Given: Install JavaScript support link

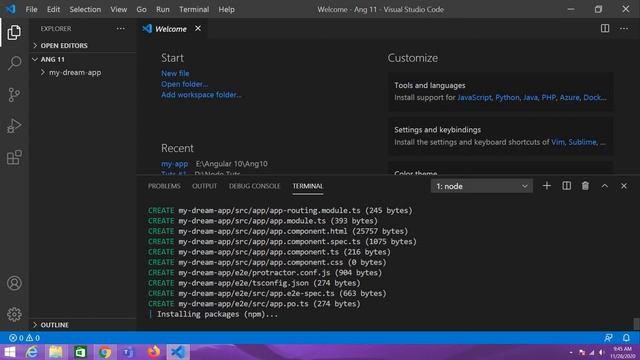Looking at the screenshot, I should pyautogui.click(x=474, y=98).
